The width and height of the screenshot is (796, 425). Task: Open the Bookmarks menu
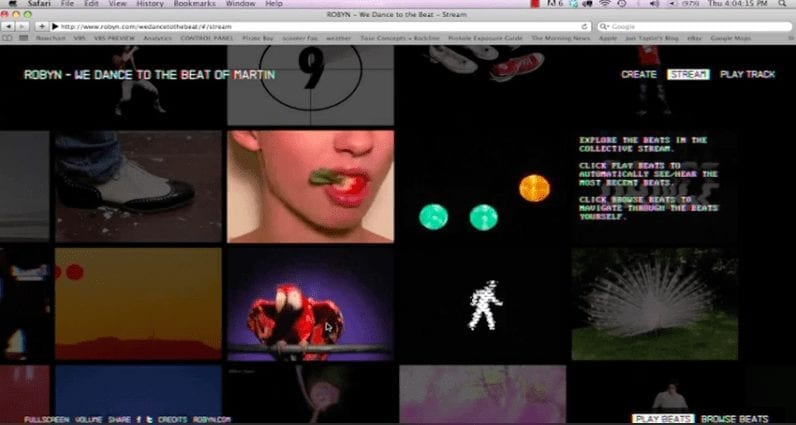[x=194, y=4]
